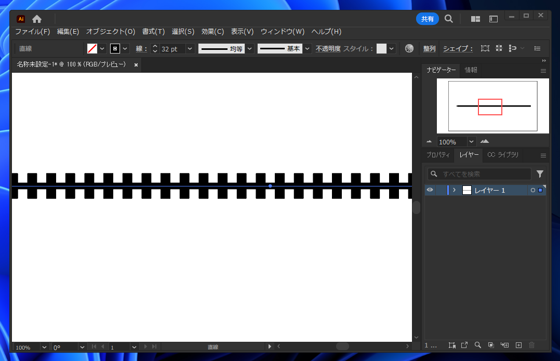Open the ヘルプ(H) menu
The height and width of the screenshot is (361, 560).
click(x=326, y=31)
